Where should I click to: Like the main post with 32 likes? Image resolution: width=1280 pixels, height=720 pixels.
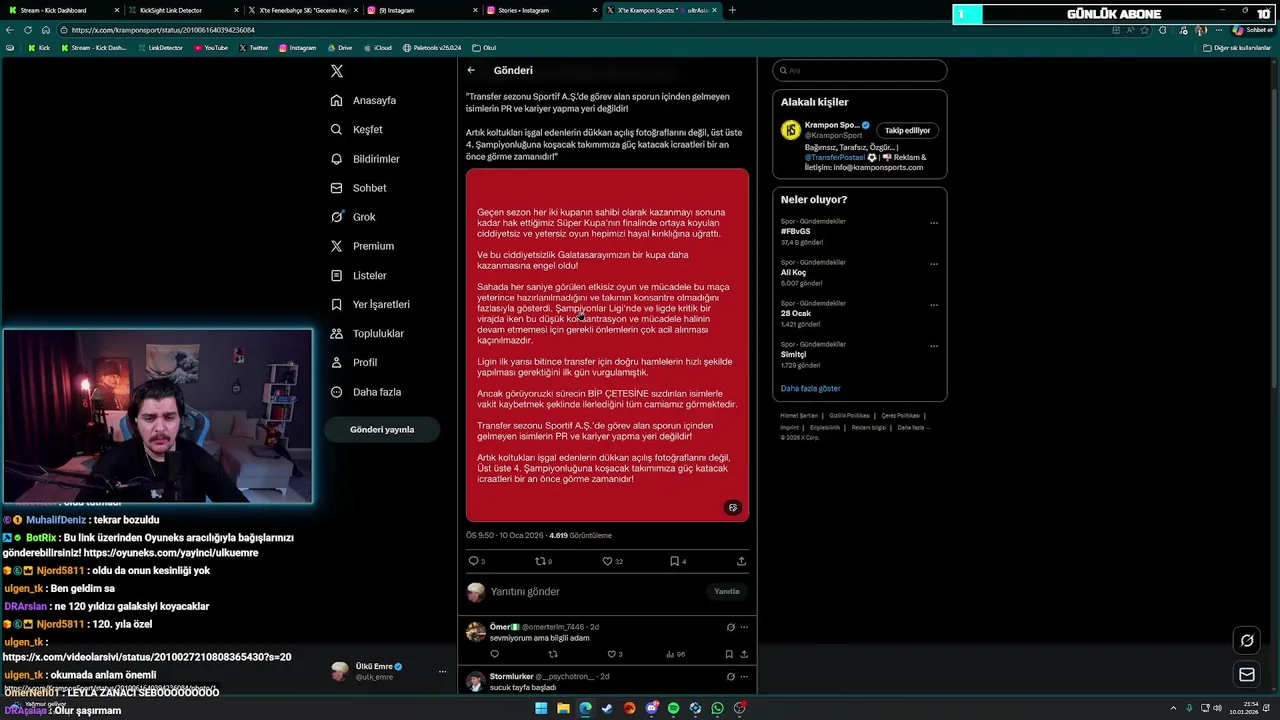click(x=607, y=561)
